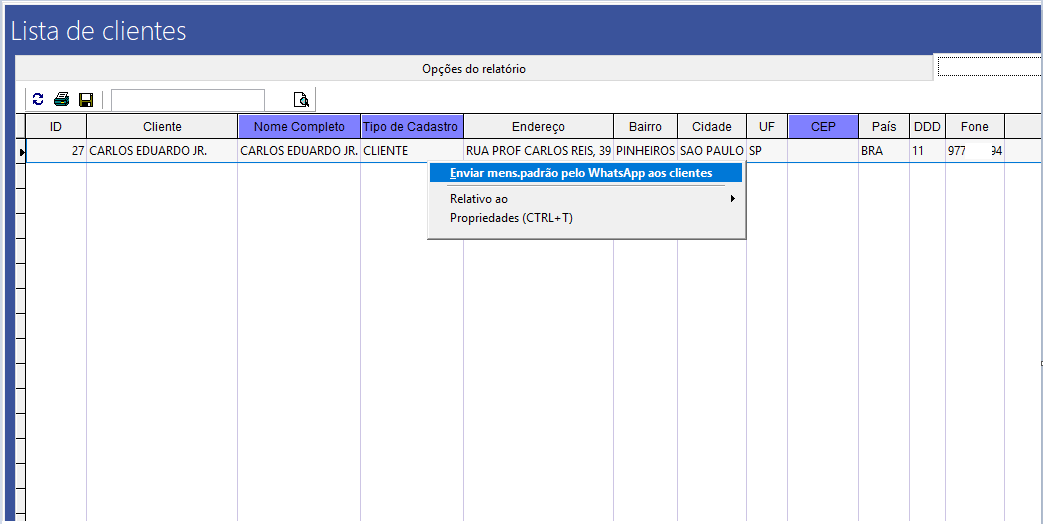This screenshot has width=1043, height=524.
Task: Select 'Enviar mens.padrão pelo WhatsApp aos clientes'
Action: point(581,173)
